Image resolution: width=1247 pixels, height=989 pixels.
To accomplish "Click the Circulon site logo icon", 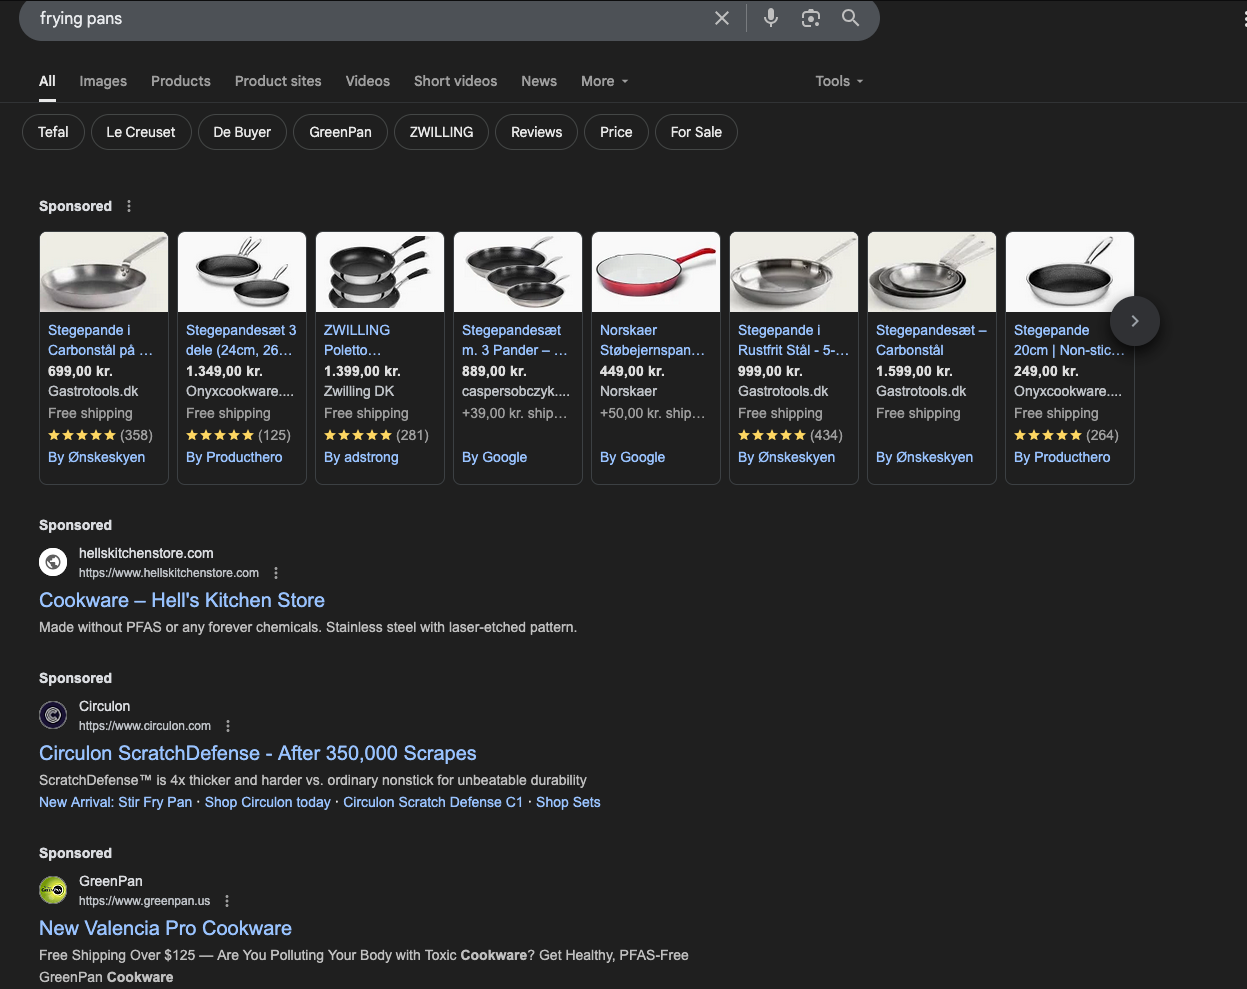I will 53,715.
